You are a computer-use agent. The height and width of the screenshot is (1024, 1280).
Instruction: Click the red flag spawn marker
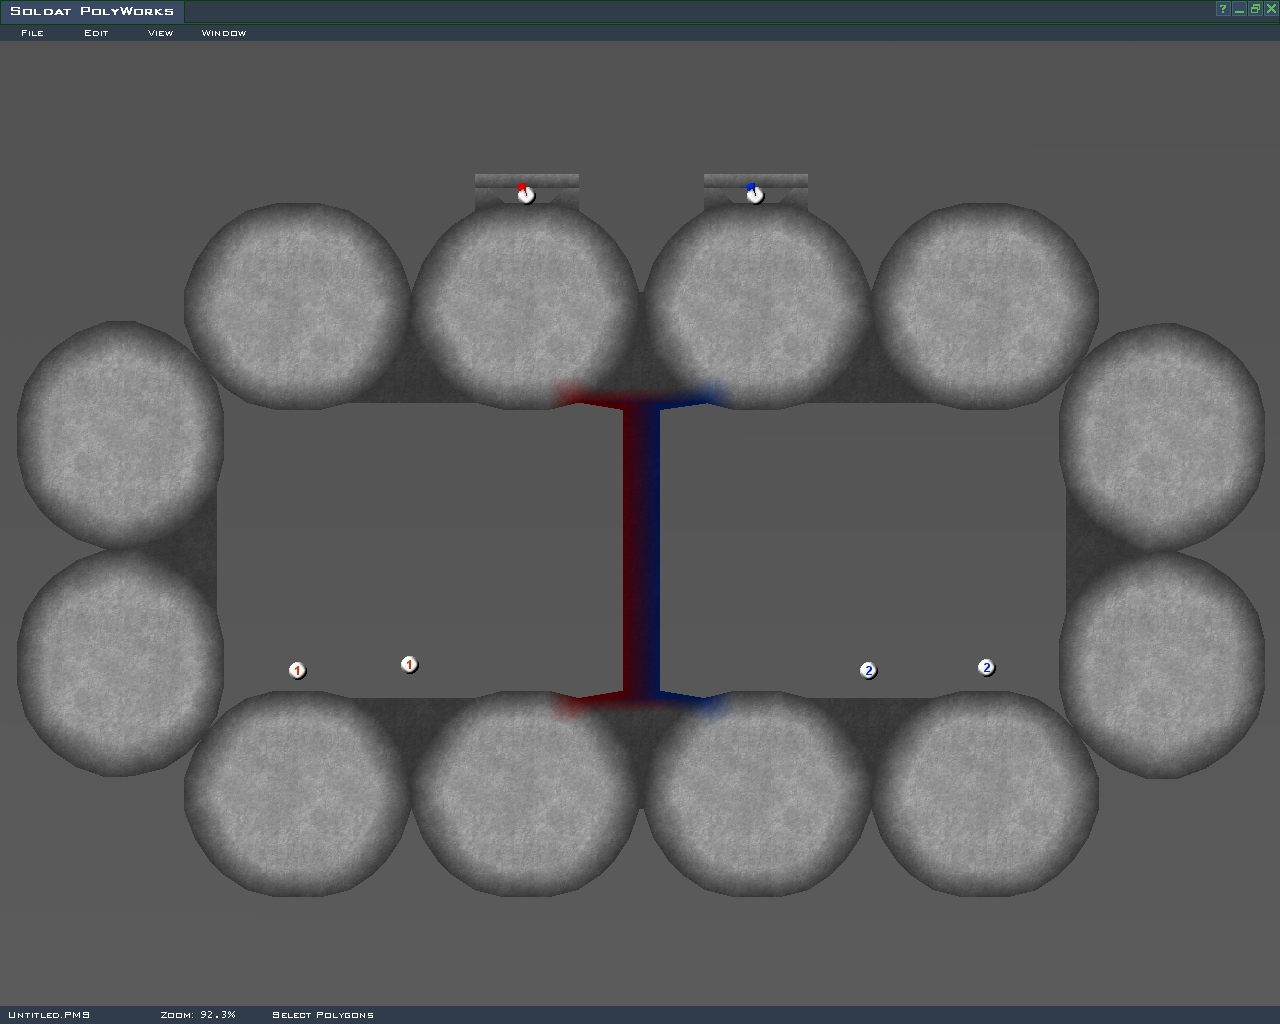click(x=526, y=194)
